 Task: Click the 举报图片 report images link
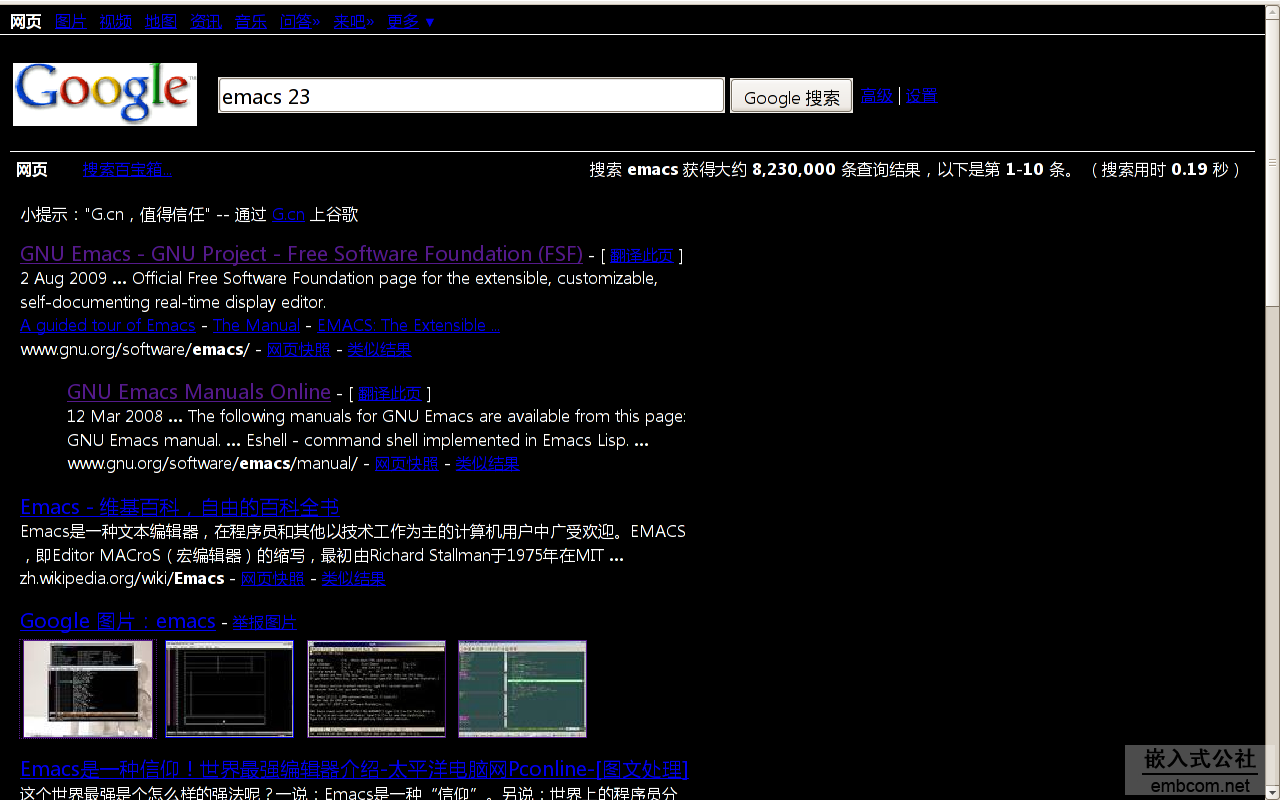click(265, 622)
